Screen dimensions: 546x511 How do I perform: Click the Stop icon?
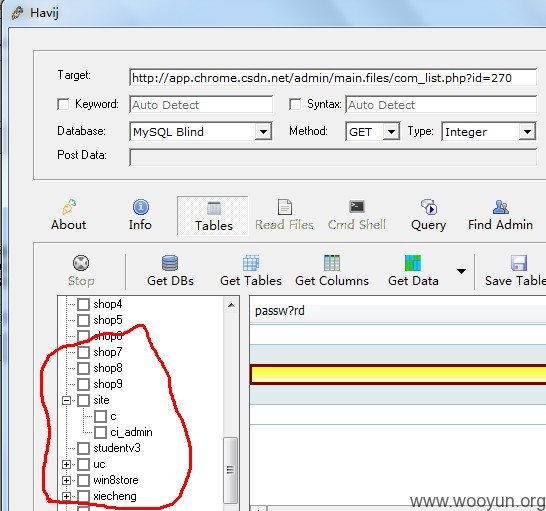(81, 263)
